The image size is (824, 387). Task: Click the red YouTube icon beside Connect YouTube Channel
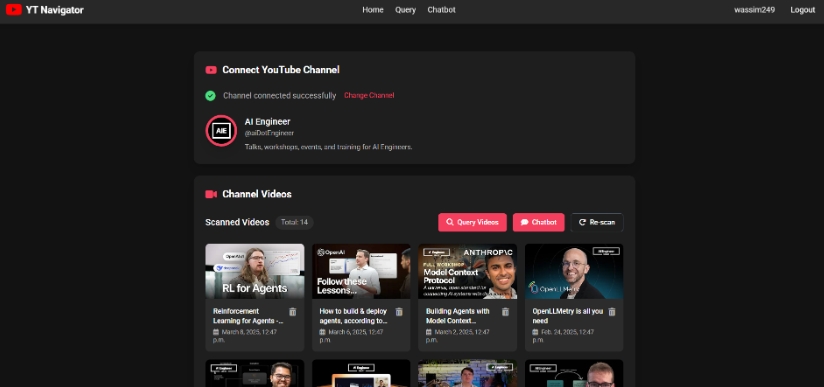point(211,70)
